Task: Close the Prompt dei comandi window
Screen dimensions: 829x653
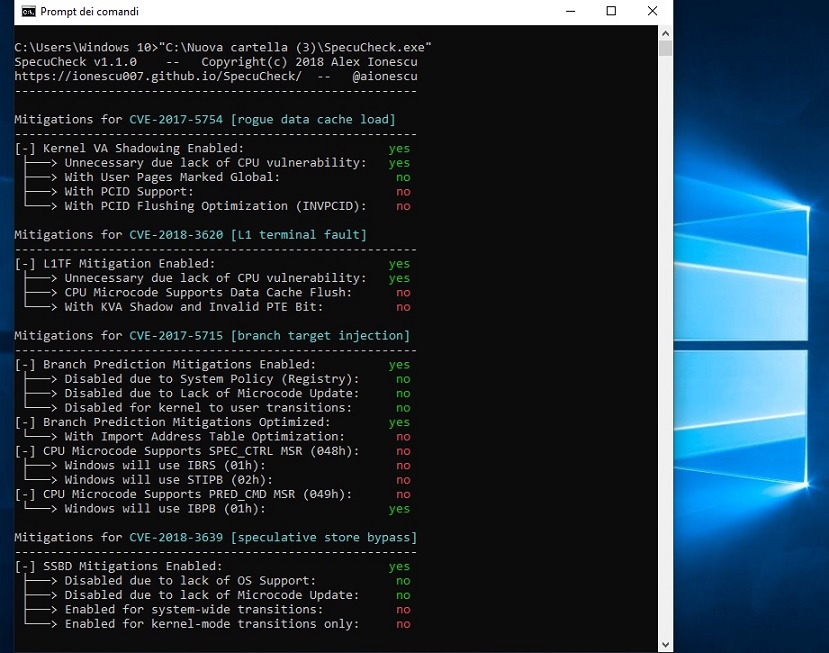Action: (x=652, y=11)
